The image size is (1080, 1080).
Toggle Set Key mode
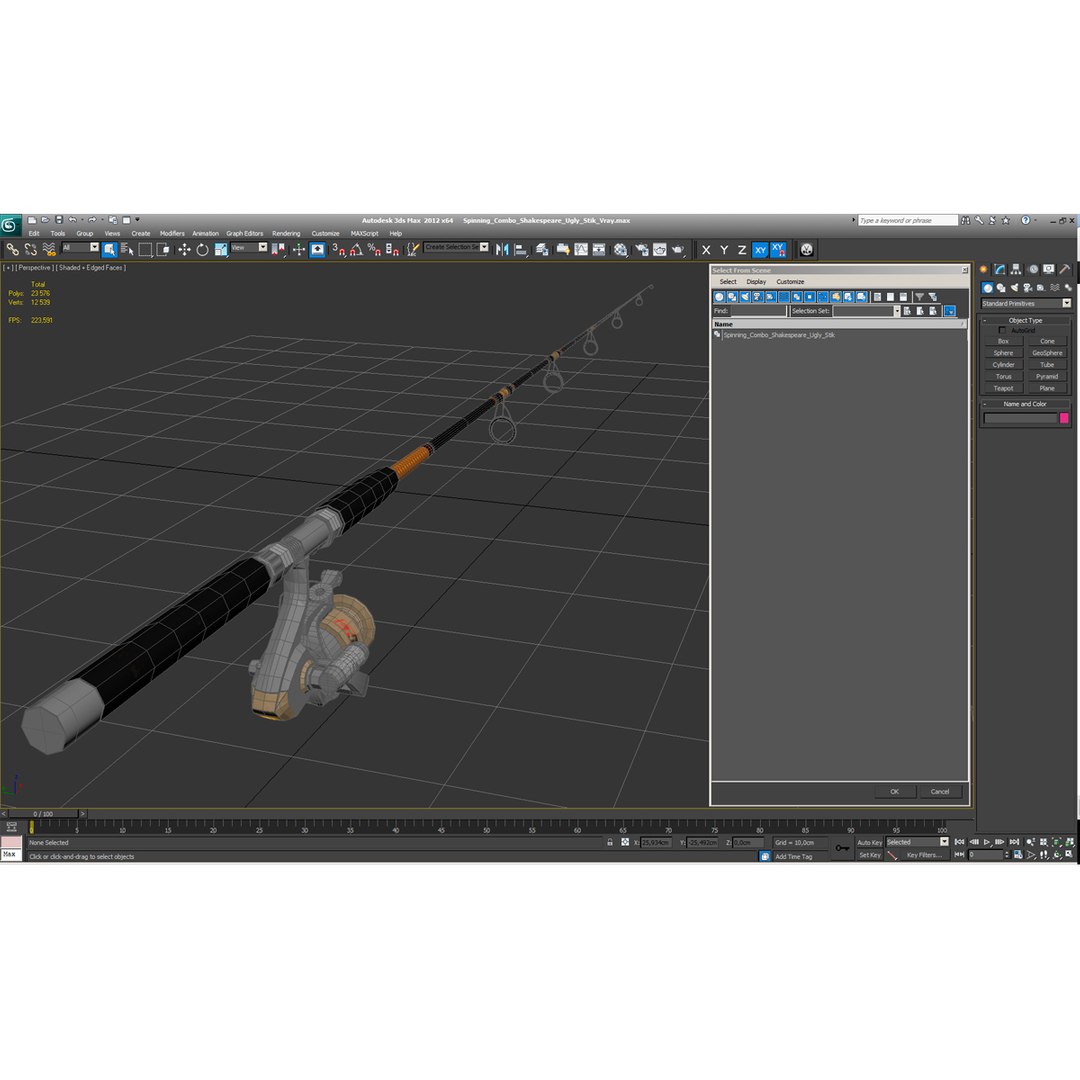tap(869, 855)
